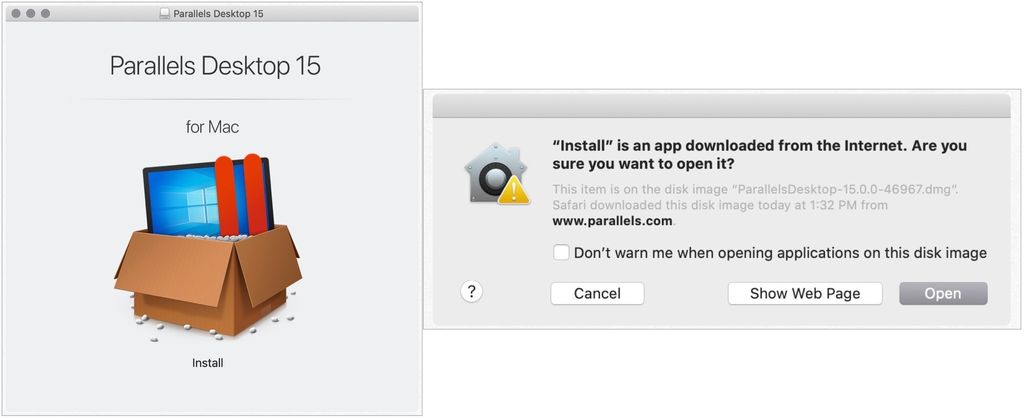
Task: Enable Don't warn me checkbox
Action: click(561, 253)
